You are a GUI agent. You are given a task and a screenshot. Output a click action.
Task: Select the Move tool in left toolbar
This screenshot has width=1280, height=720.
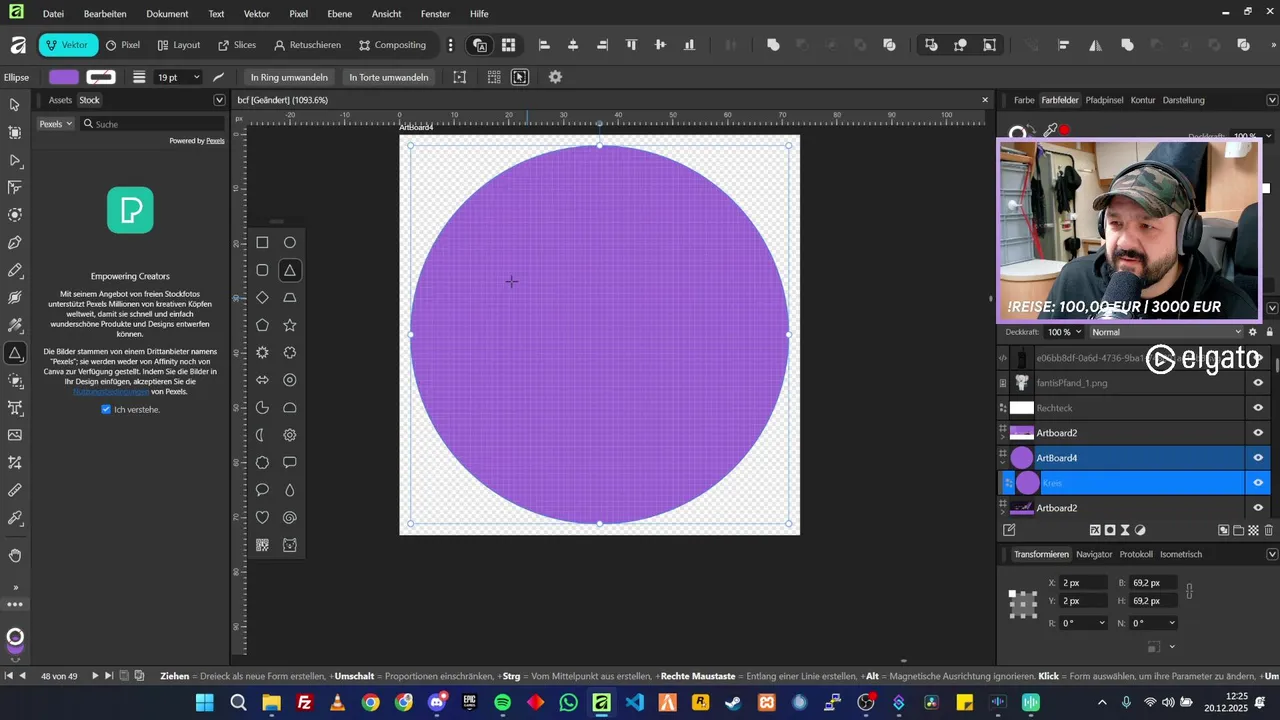click(x=15, y=105)
